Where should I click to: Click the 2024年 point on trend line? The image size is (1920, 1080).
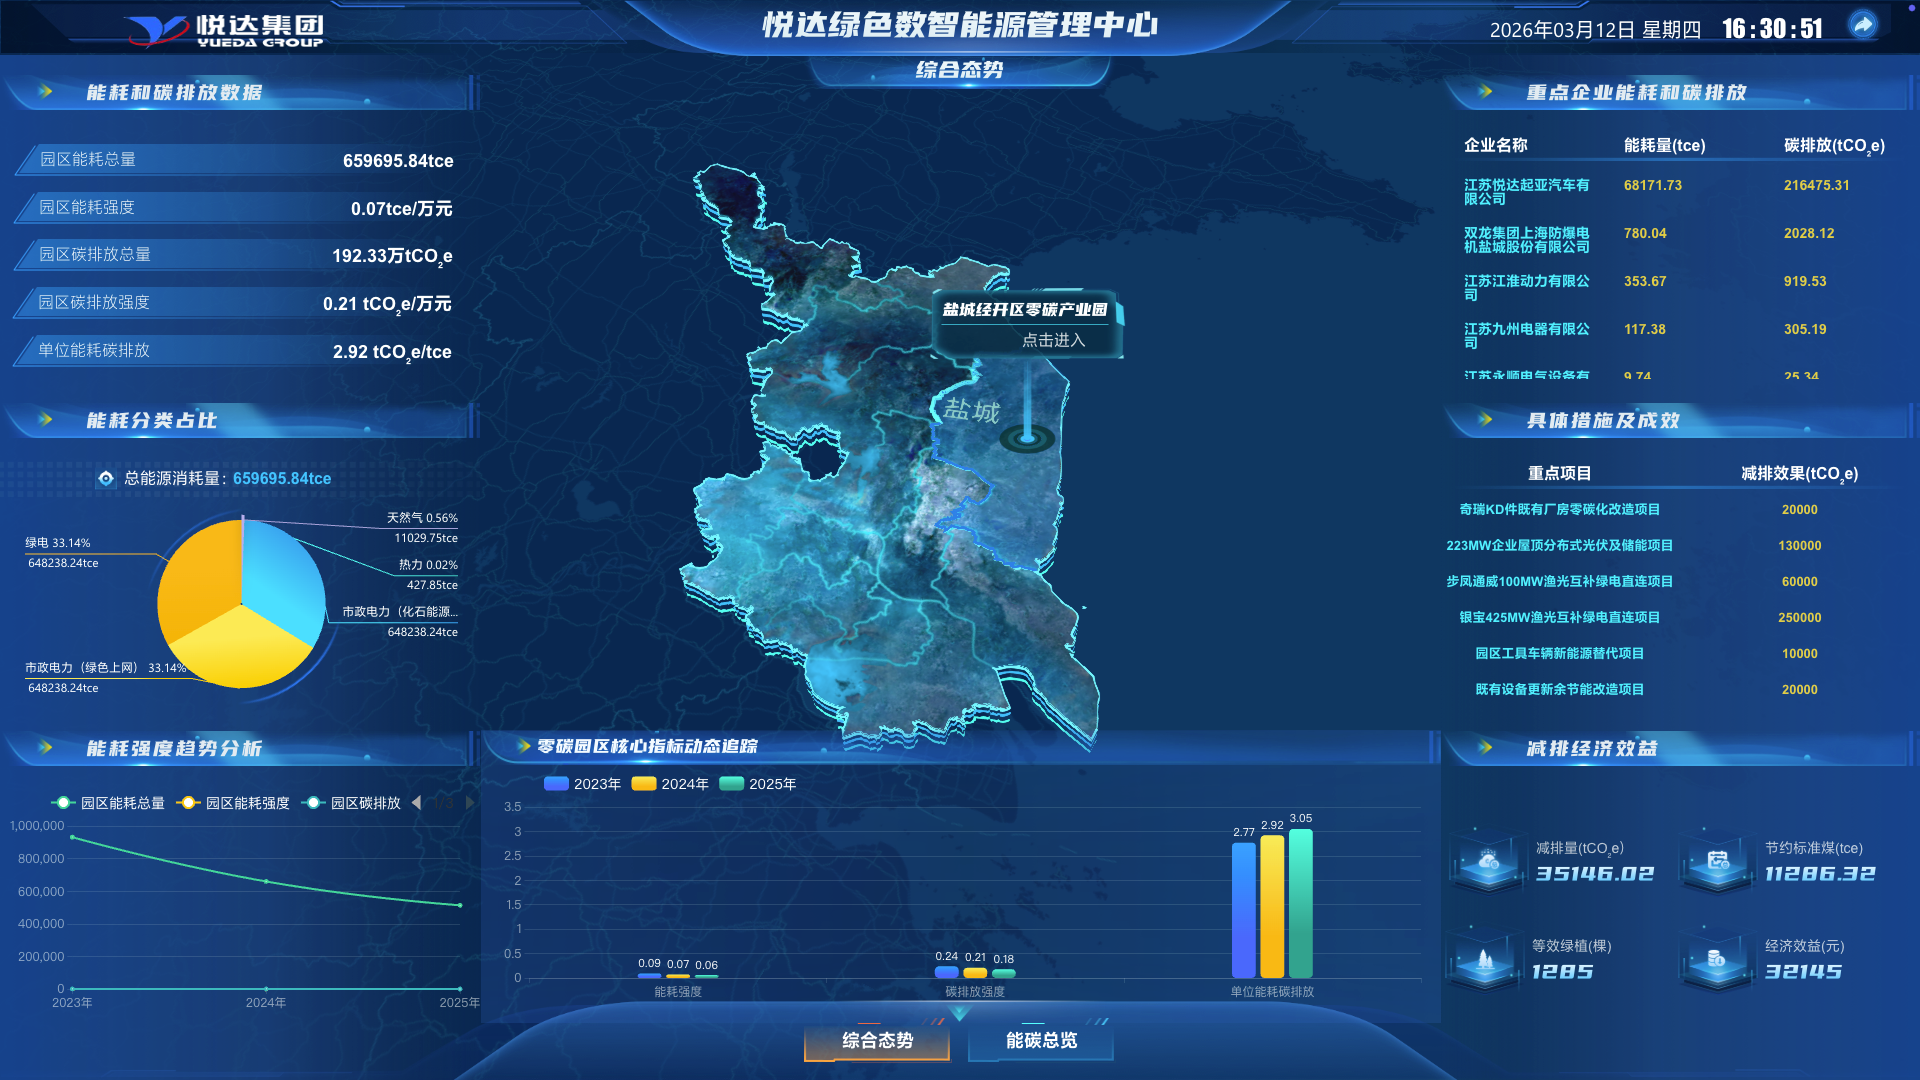(x=266, y=881)
